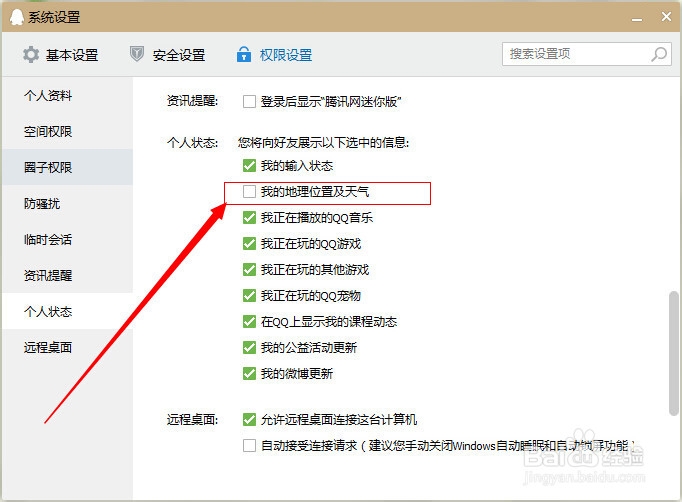Choose 临时会话 in the sidebar
Image resolution: width=682 pixels, height=502 pixels.
[x=67, y=240]
